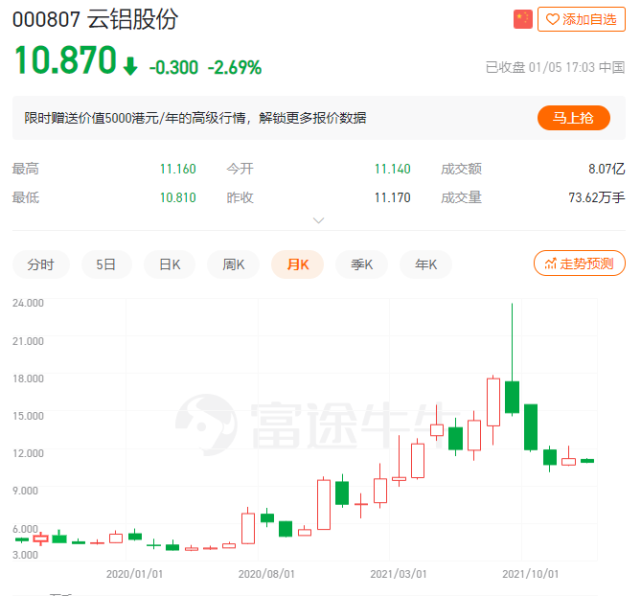This screenshot has height=596, width=641.
Task: Switch to 年K chart tab
Action: coord(426,264)
